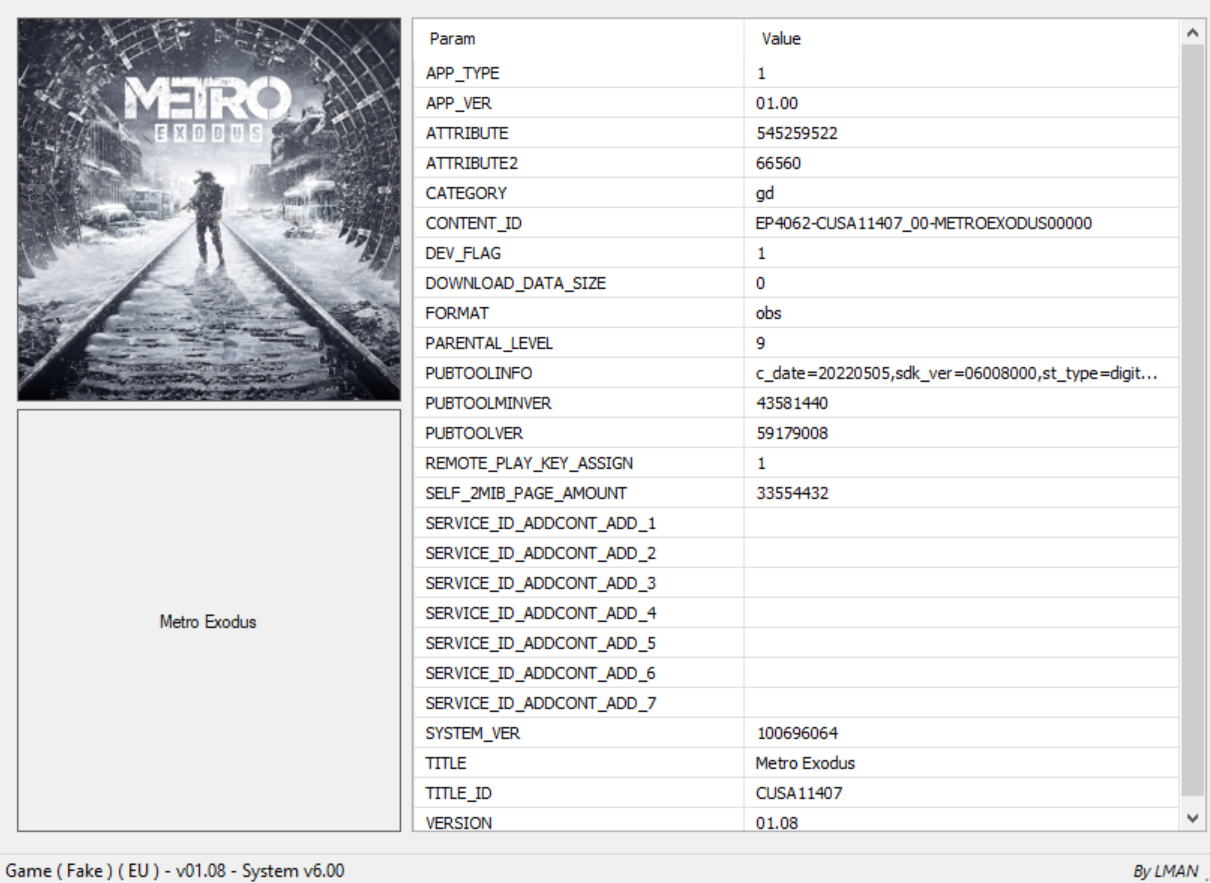Viewport: 1210px width, 883px height.
Task: Click value 59179008
Action: click(x=792, y=433)
